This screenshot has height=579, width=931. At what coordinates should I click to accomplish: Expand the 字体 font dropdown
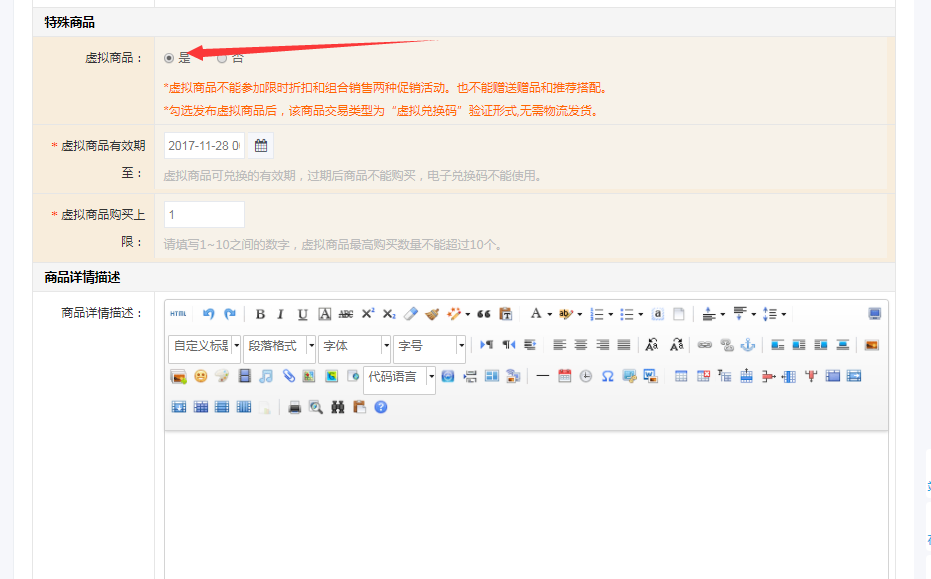click(385, 345)
